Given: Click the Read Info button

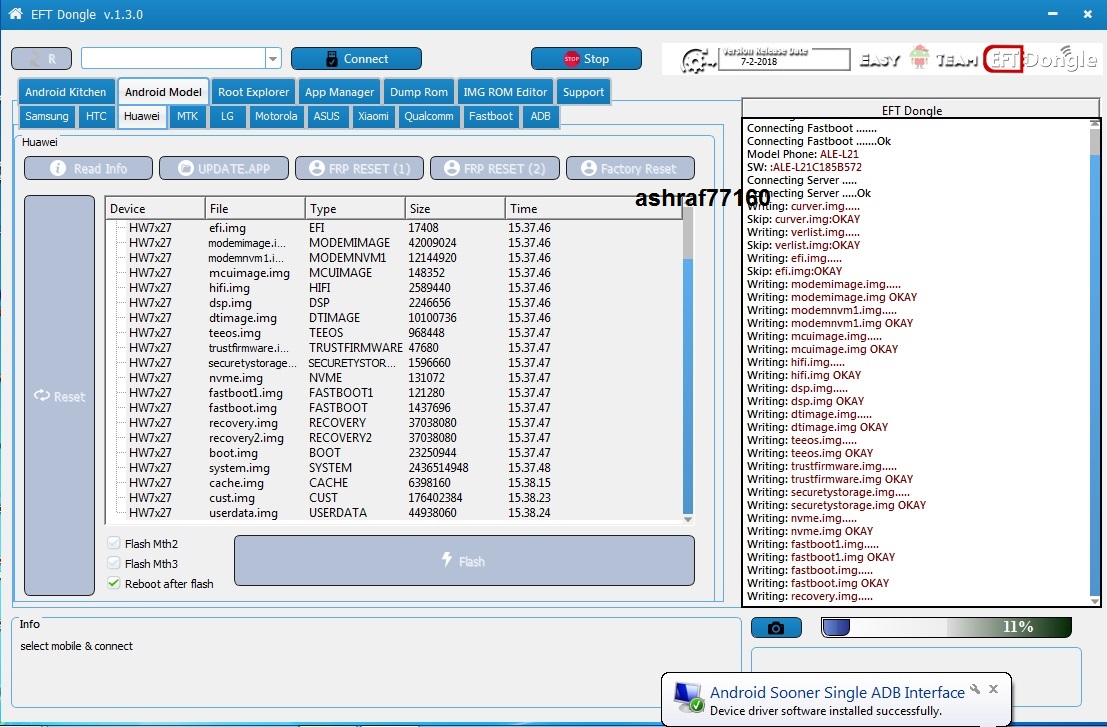Looking at the screenshot, I should pyautogui.click(x=88, y=168).
